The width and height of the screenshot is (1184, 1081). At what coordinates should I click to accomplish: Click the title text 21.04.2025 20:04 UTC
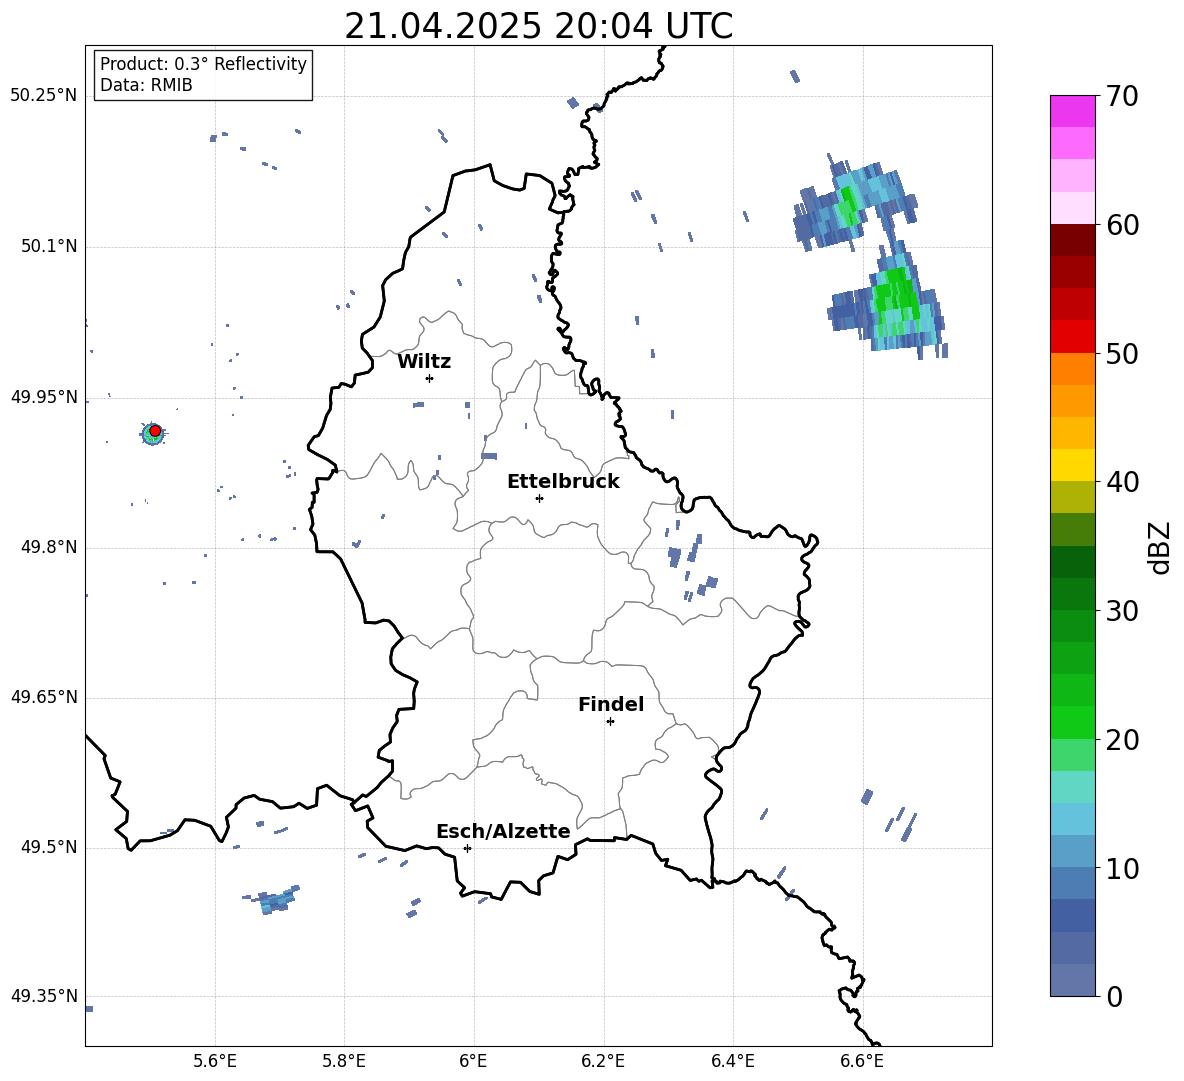coord(538,27)
